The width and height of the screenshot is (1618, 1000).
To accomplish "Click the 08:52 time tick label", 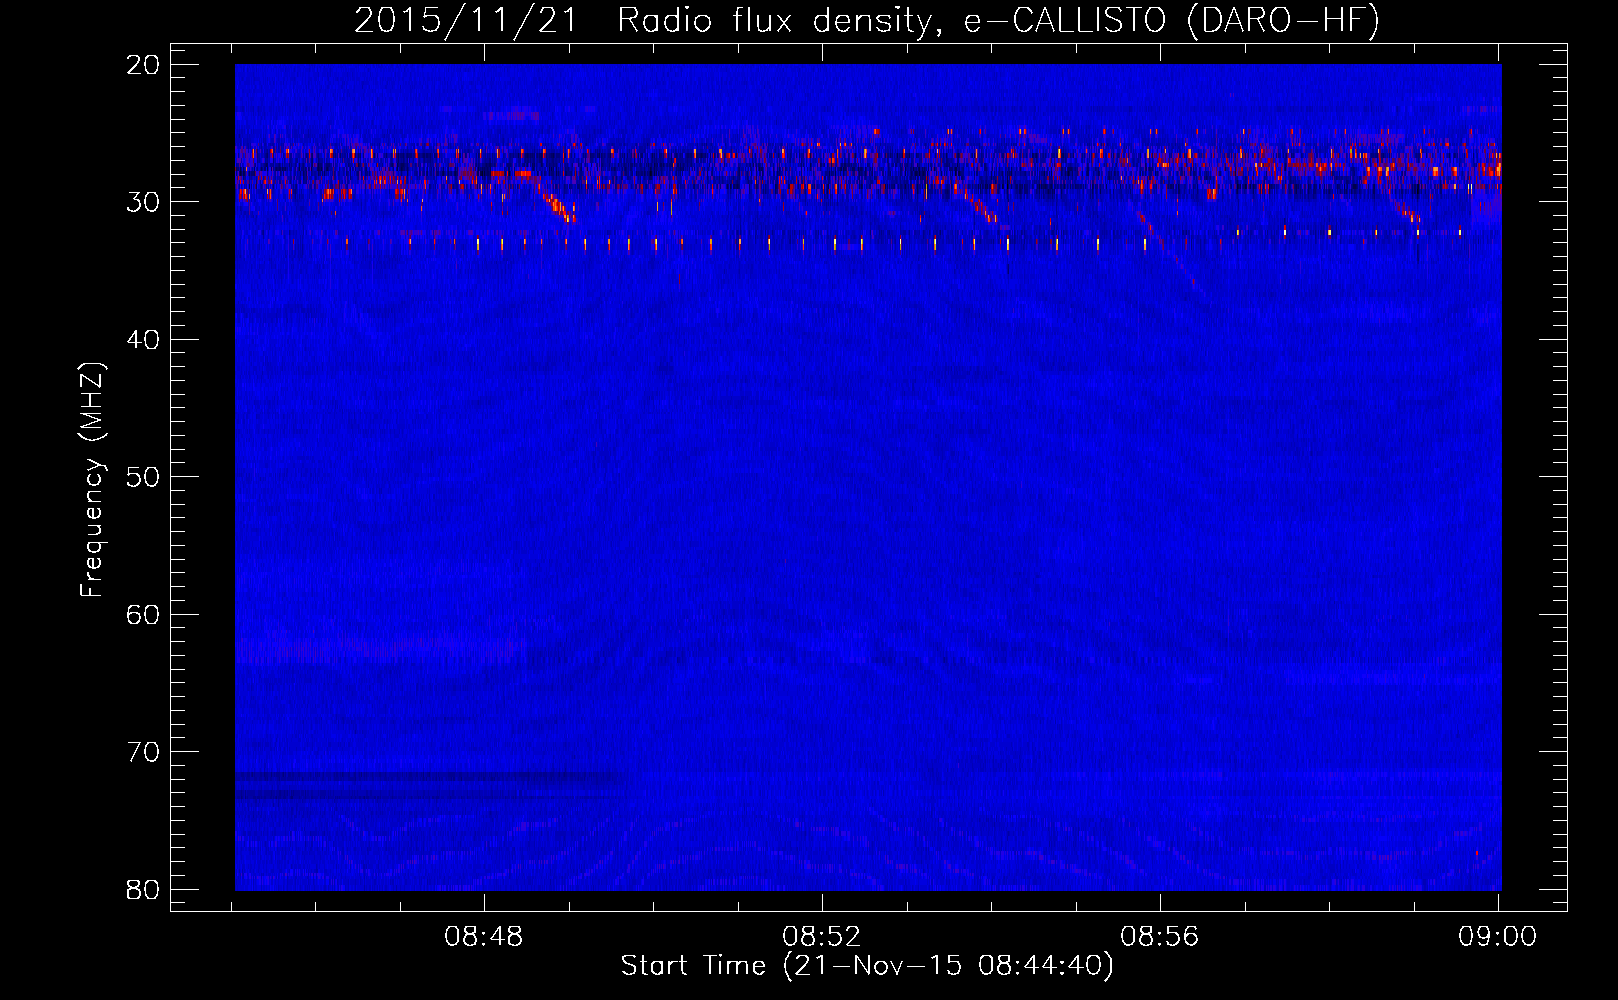I will point(821,937).
